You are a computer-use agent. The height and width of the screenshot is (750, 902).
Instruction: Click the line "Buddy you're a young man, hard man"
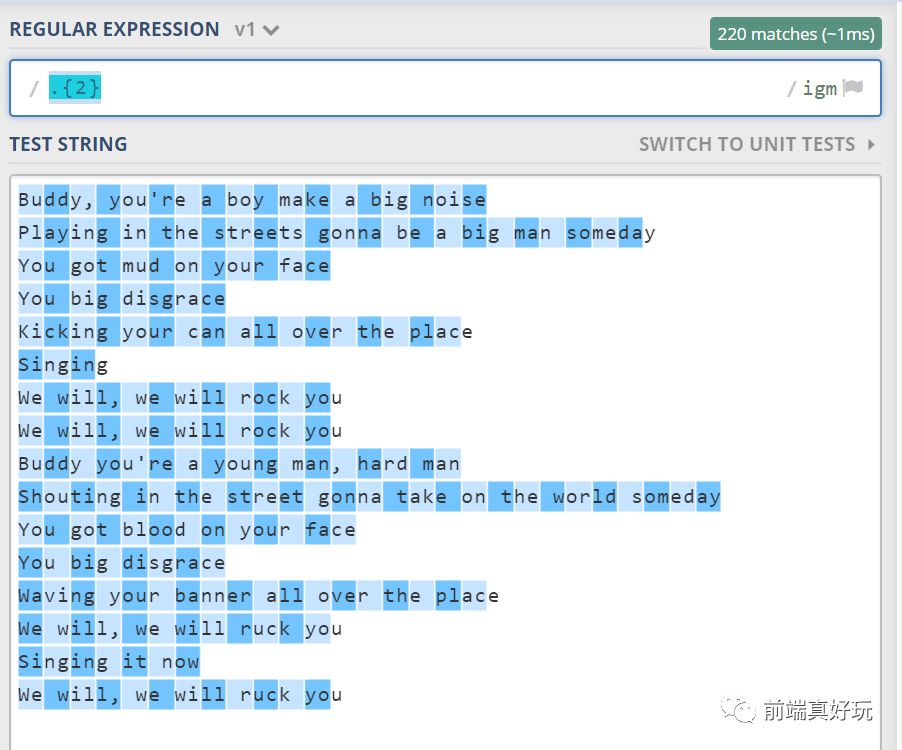click(239, 464)
